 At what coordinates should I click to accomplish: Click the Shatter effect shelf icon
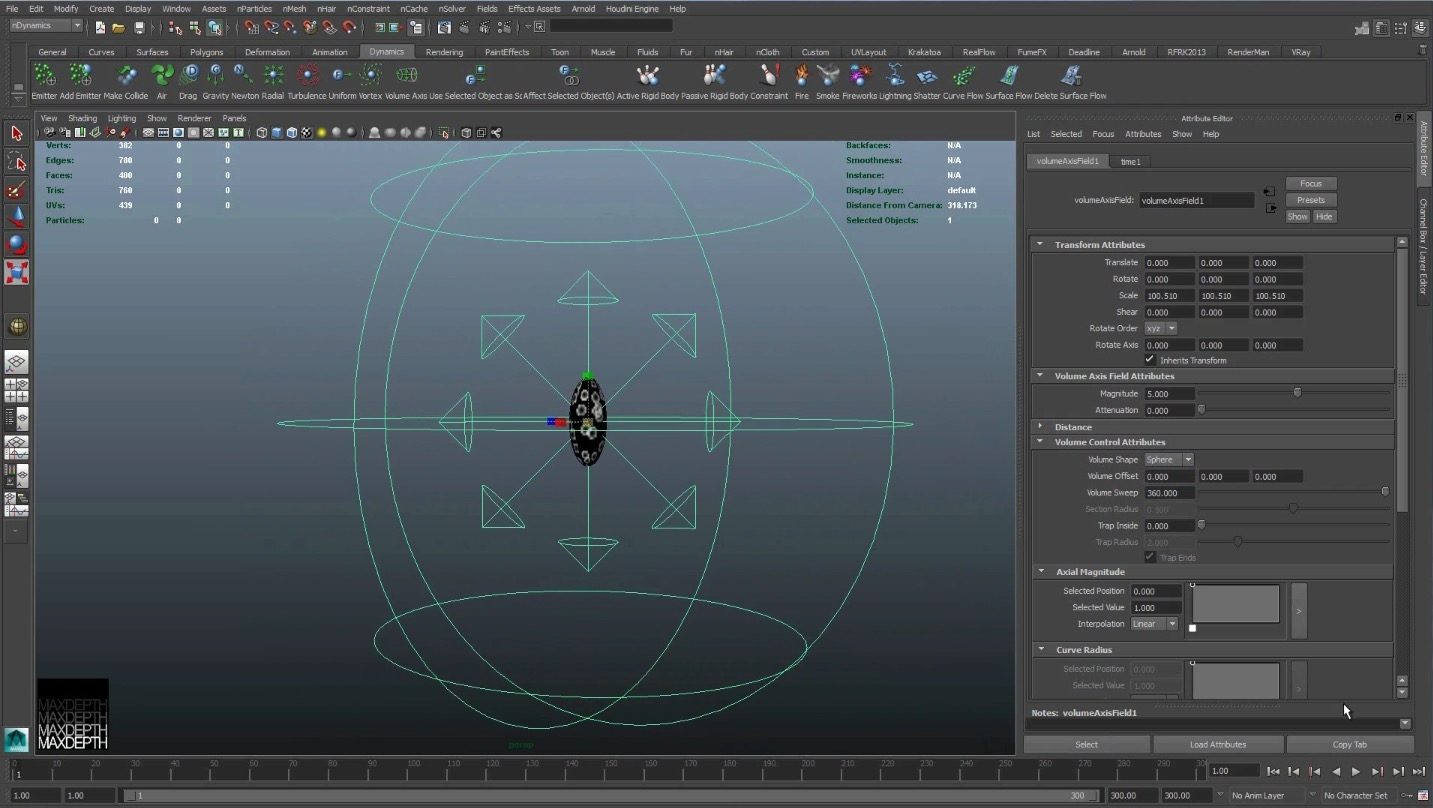(927, 75)
